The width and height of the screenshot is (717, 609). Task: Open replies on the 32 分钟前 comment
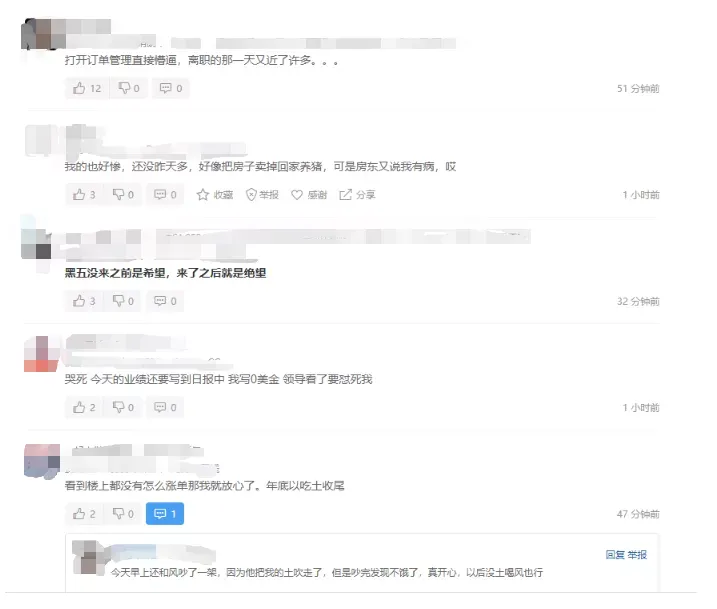click(165, 301)
